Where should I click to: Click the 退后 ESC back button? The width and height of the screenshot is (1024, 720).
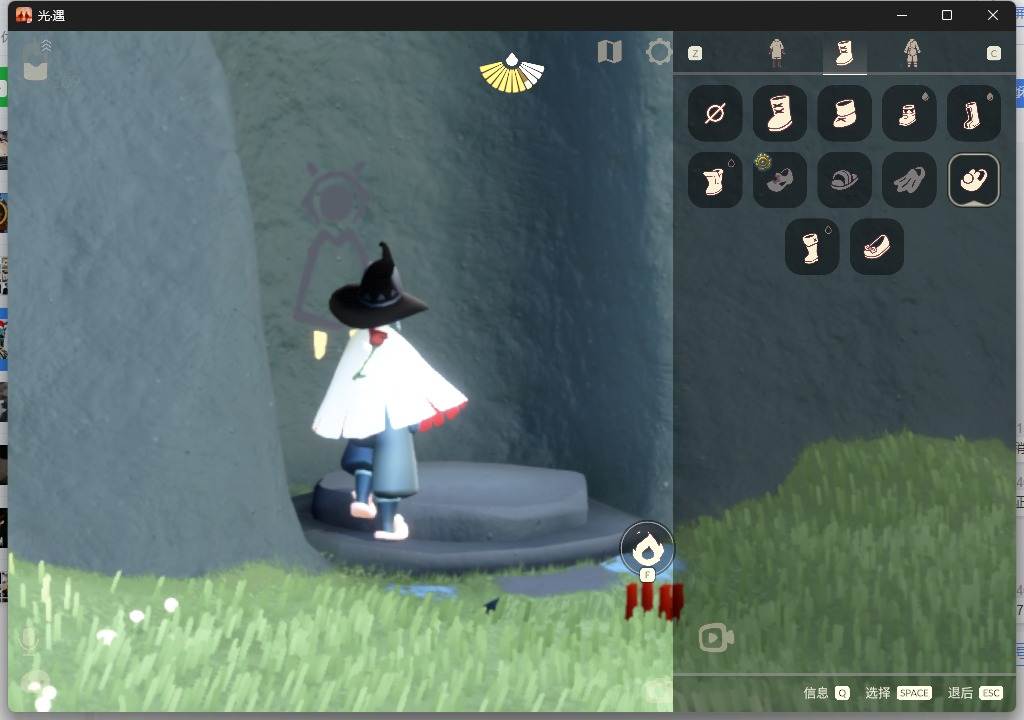click(974, 693)
